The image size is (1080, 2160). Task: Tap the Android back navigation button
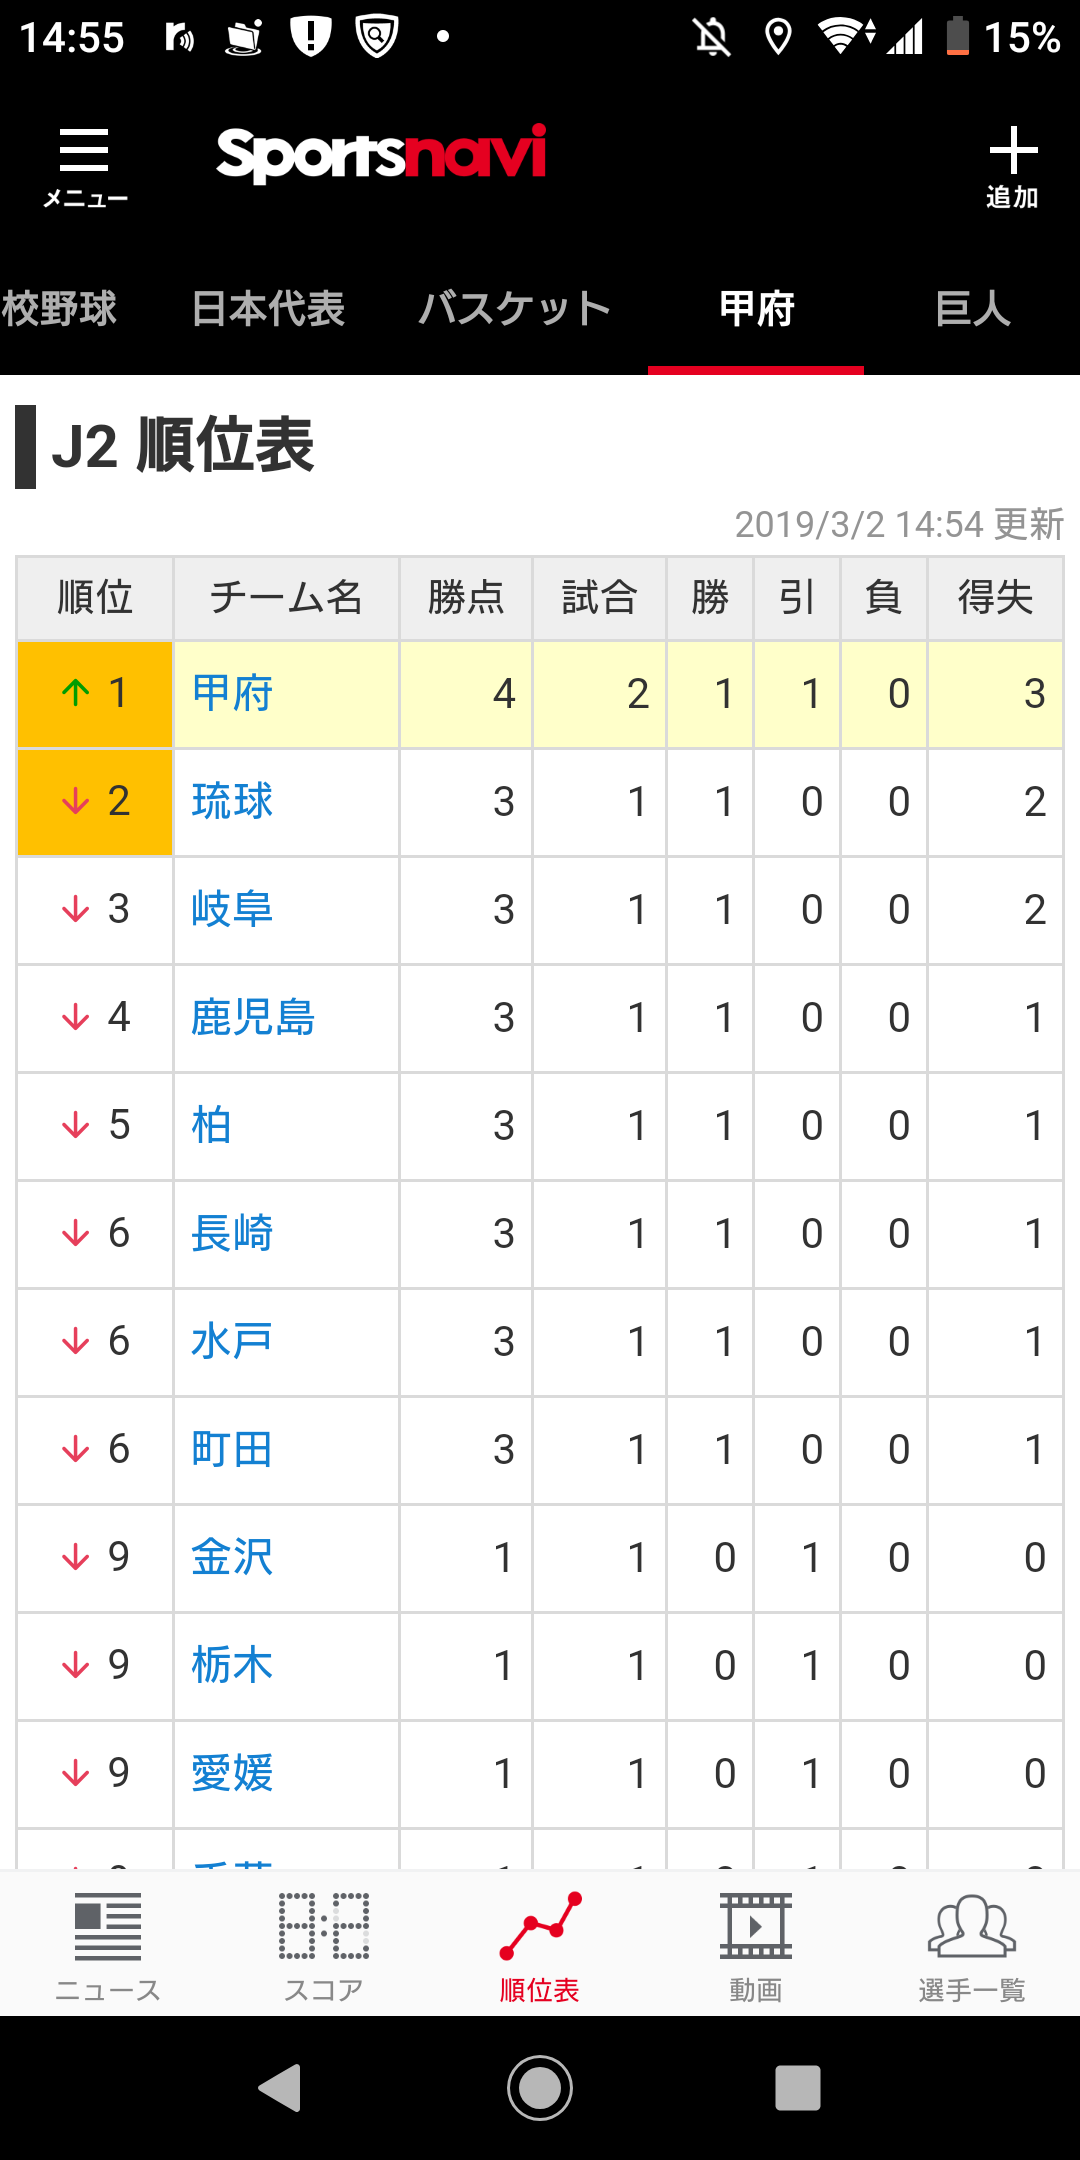tap(280, 2088)
